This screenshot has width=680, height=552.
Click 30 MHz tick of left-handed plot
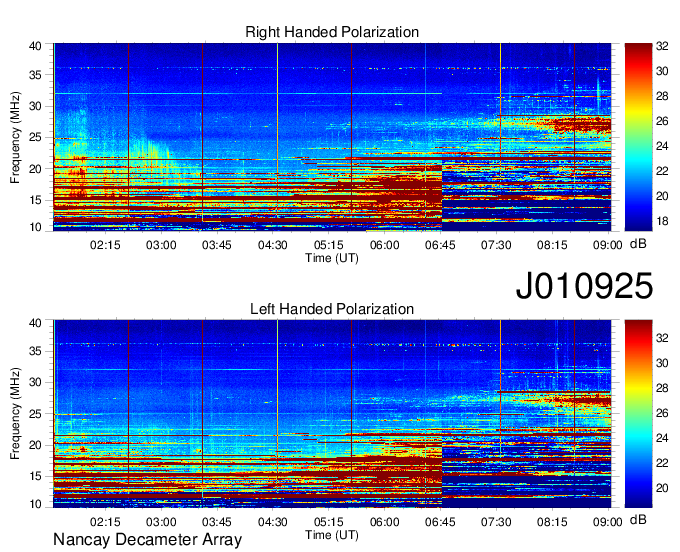tap(36, 382)
